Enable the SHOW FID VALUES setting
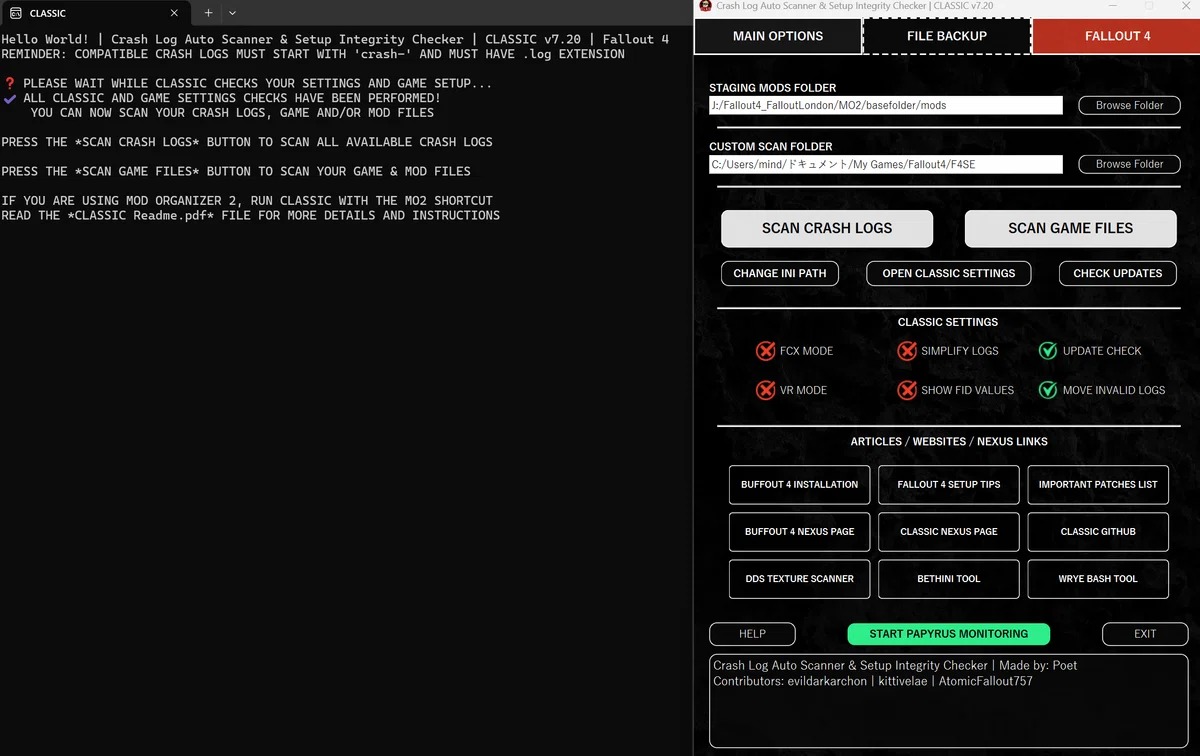Viewport: 1200px width, 756px height. click(x=956, y=390)
